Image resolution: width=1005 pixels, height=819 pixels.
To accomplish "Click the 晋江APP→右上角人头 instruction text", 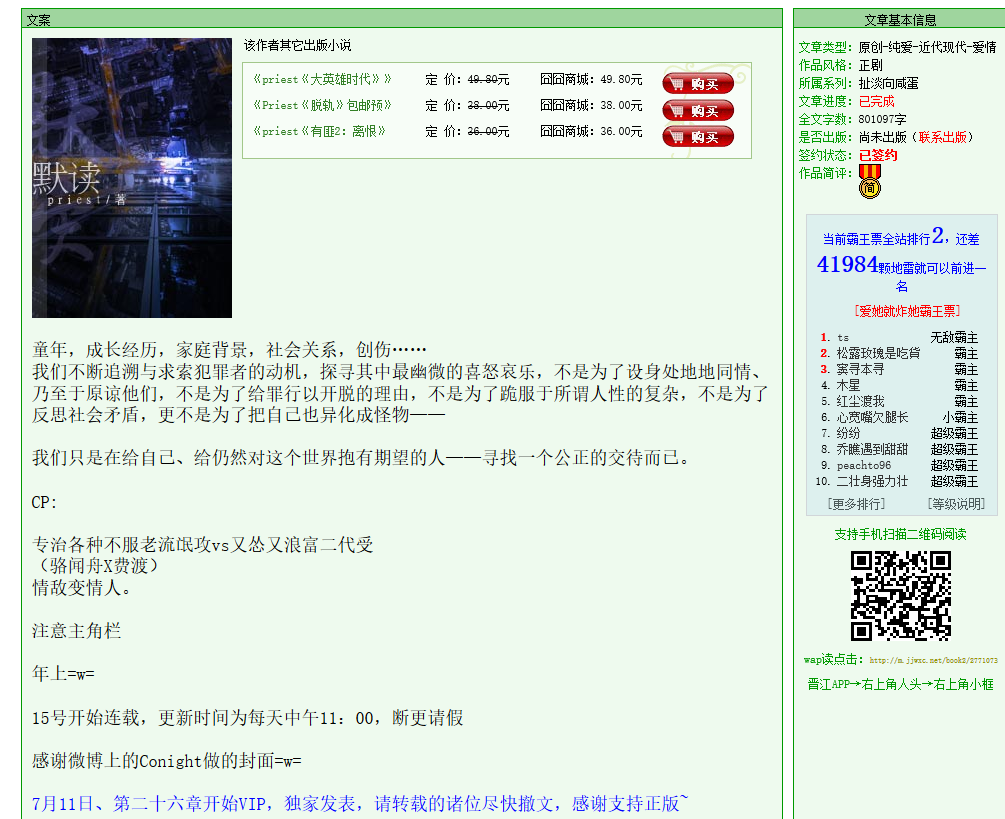I will tap(901, 684).
